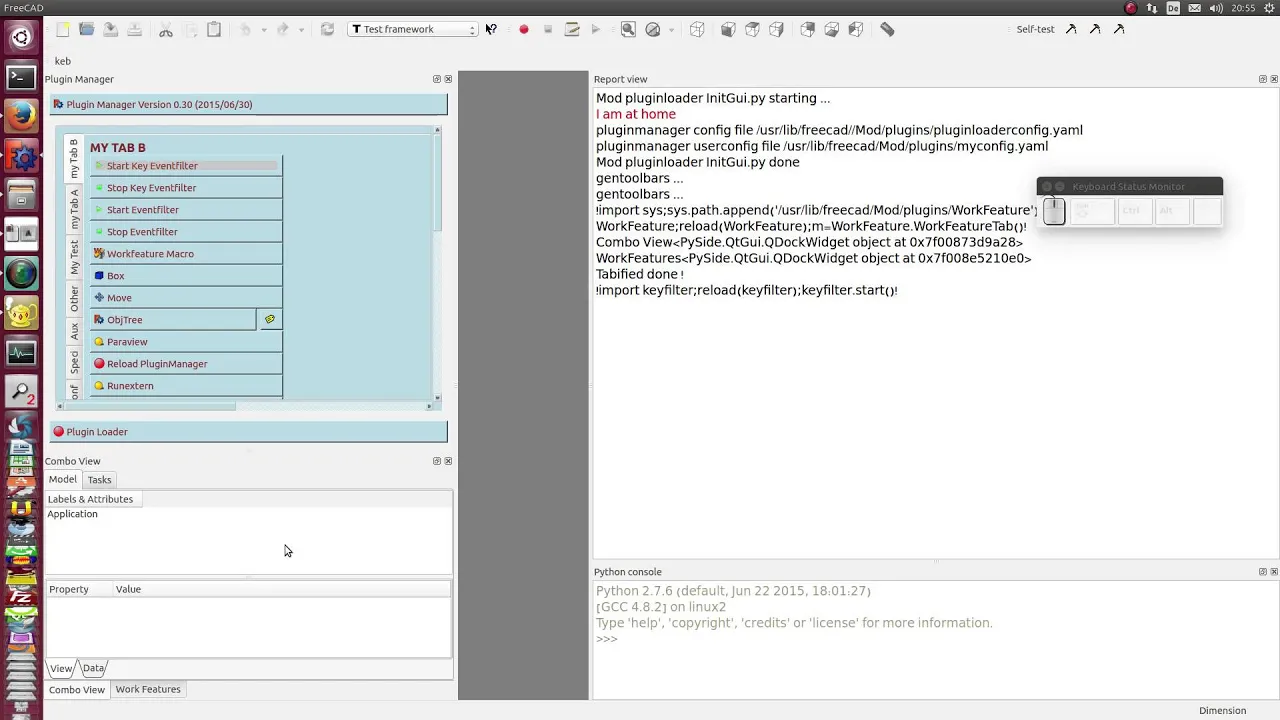
Task: Click the ObjTree button
Action: click(173, 320)
